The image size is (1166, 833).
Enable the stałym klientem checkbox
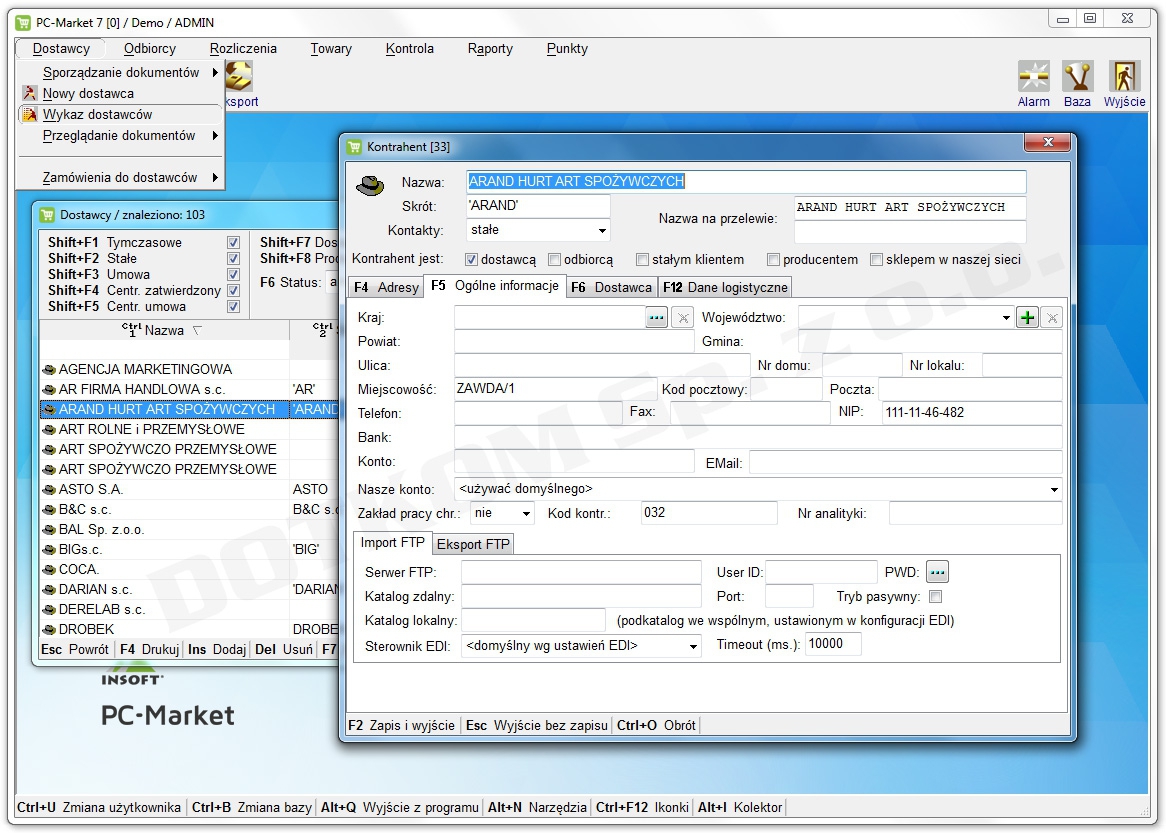click(x=642, y=260)
